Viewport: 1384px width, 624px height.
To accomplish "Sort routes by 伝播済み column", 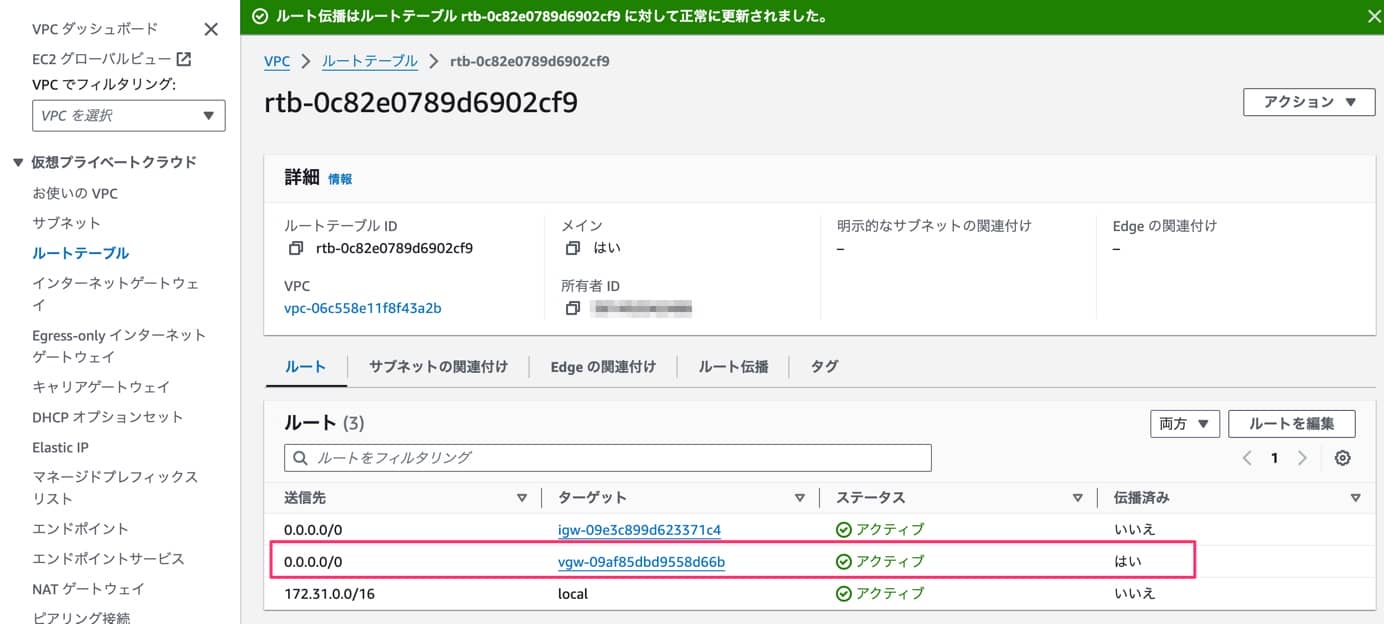I will (1355, 497).
